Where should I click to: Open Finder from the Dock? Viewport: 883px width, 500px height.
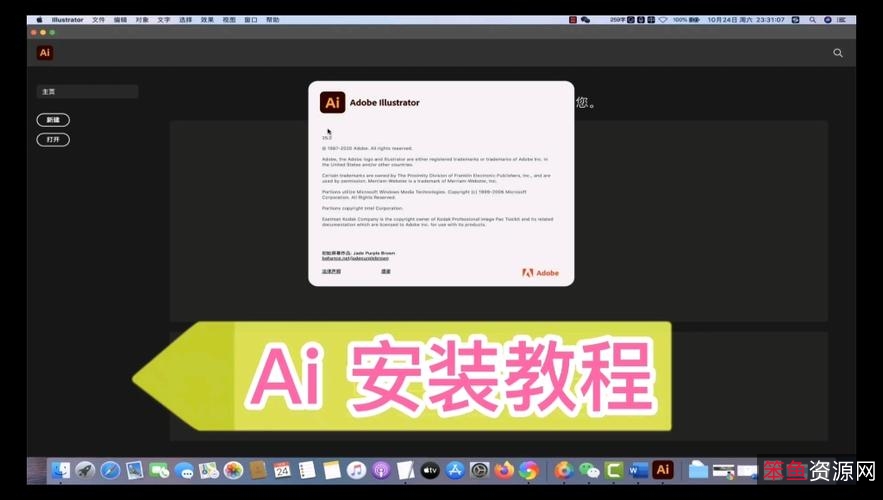coord(61,470)
